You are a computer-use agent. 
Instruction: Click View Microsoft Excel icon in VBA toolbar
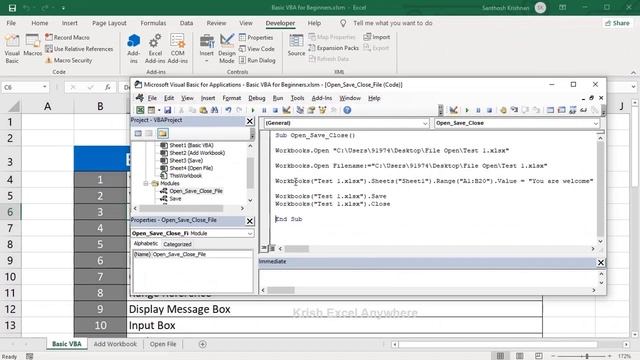140,110
